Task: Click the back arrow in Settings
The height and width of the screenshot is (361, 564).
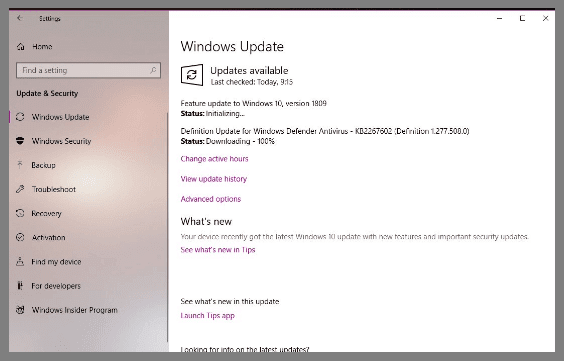Action: coord(20,18)
